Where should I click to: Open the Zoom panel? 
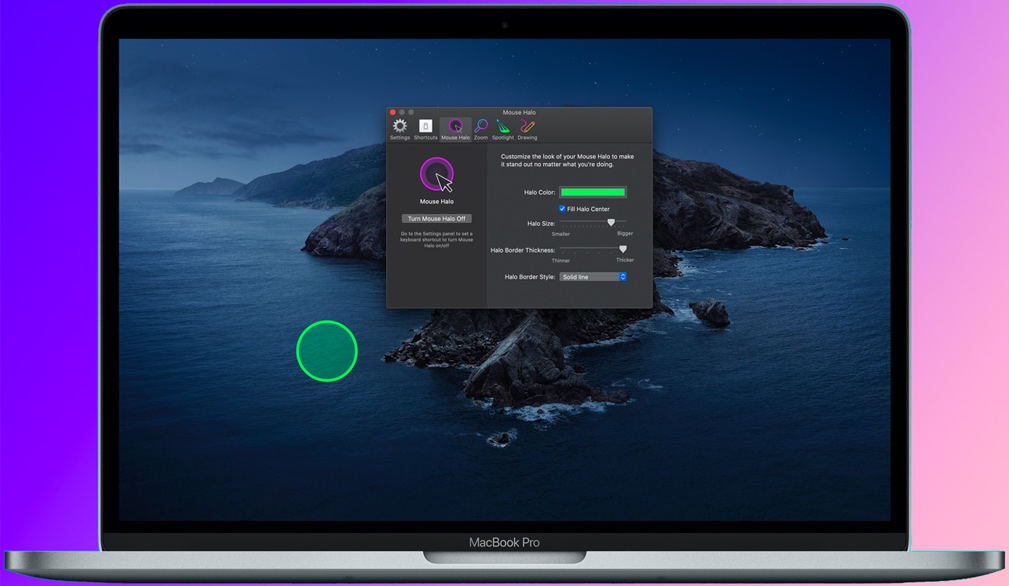click(x=480, y=126)
